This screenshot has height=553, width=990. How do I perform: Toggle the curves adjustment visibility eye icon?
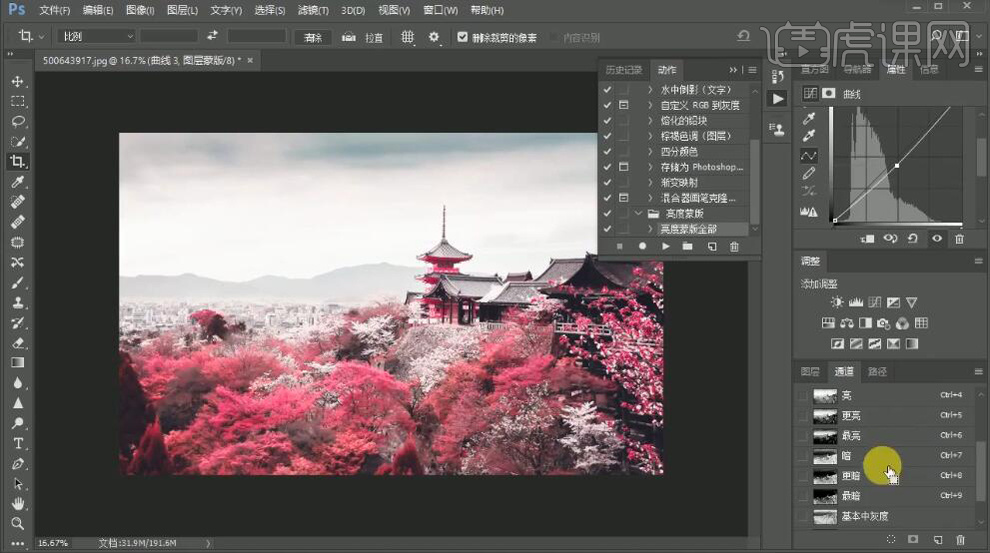point(937,239)
